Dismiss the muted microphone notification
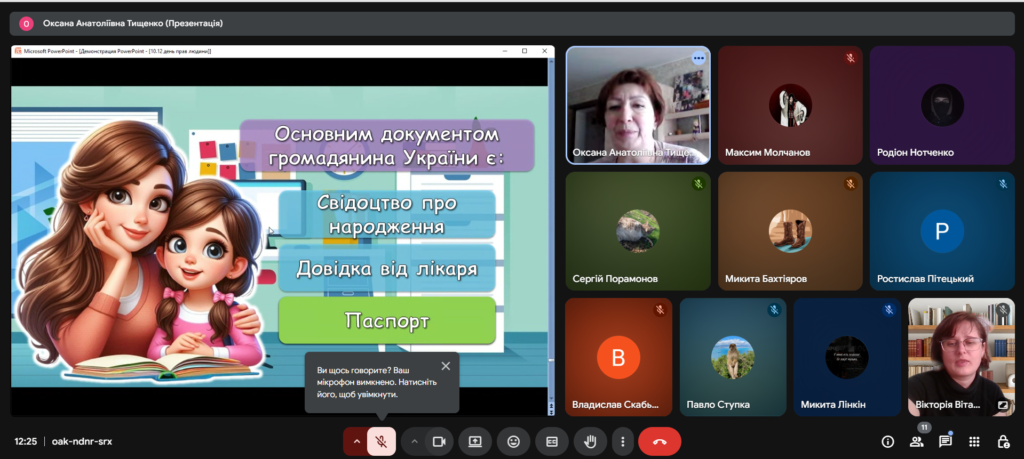This screenshot has width=1024, height=459. coord(445,366)
